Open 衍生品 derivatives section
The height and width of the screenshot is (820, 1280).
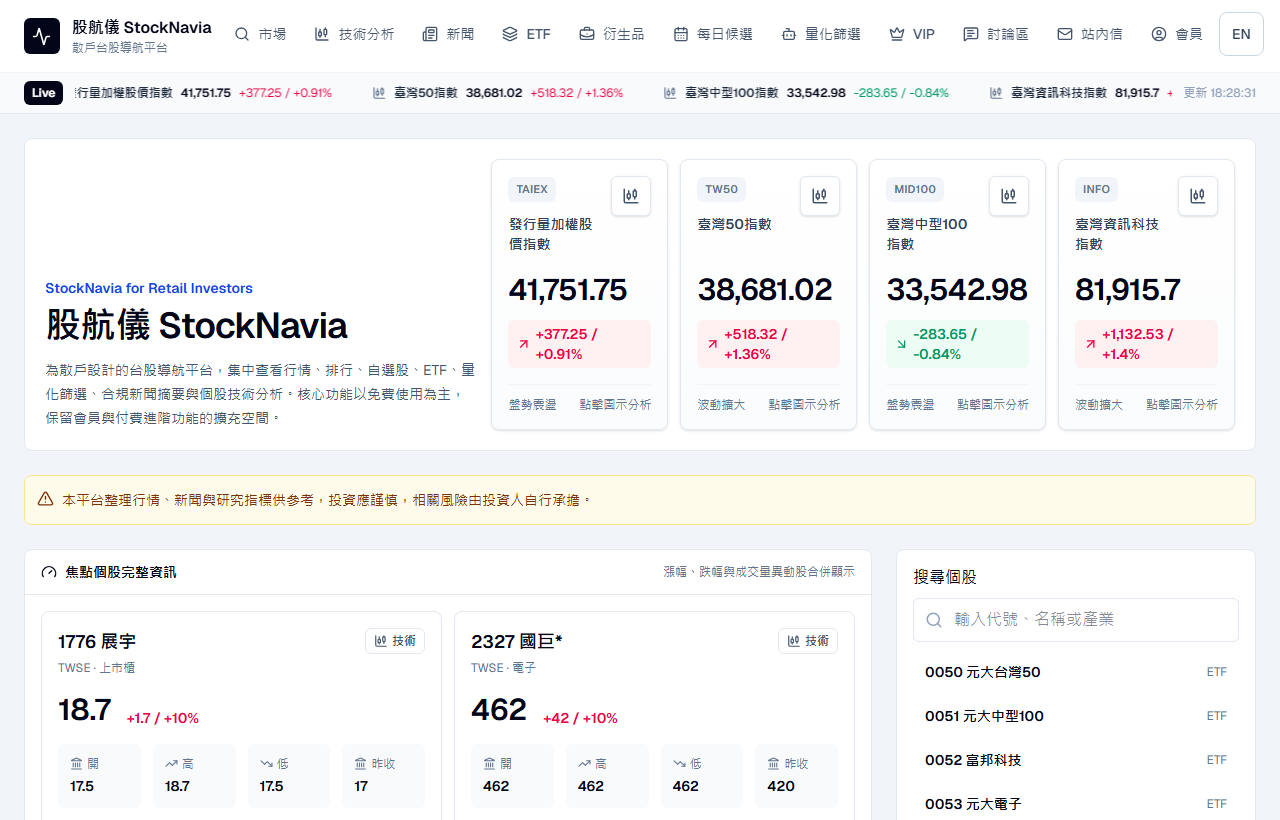pyautogui.click(x=612, y=34)
